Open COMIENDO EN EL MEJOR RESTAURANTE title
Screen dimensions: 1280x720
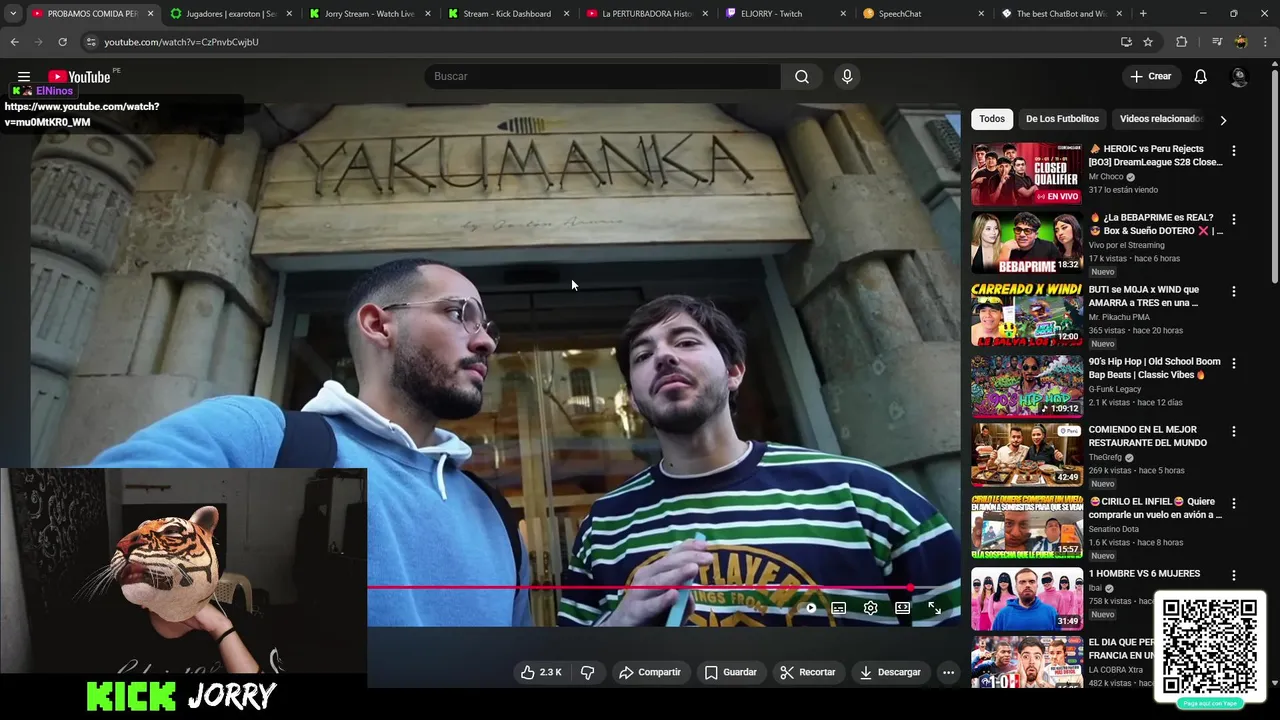tap(1148, 436)
